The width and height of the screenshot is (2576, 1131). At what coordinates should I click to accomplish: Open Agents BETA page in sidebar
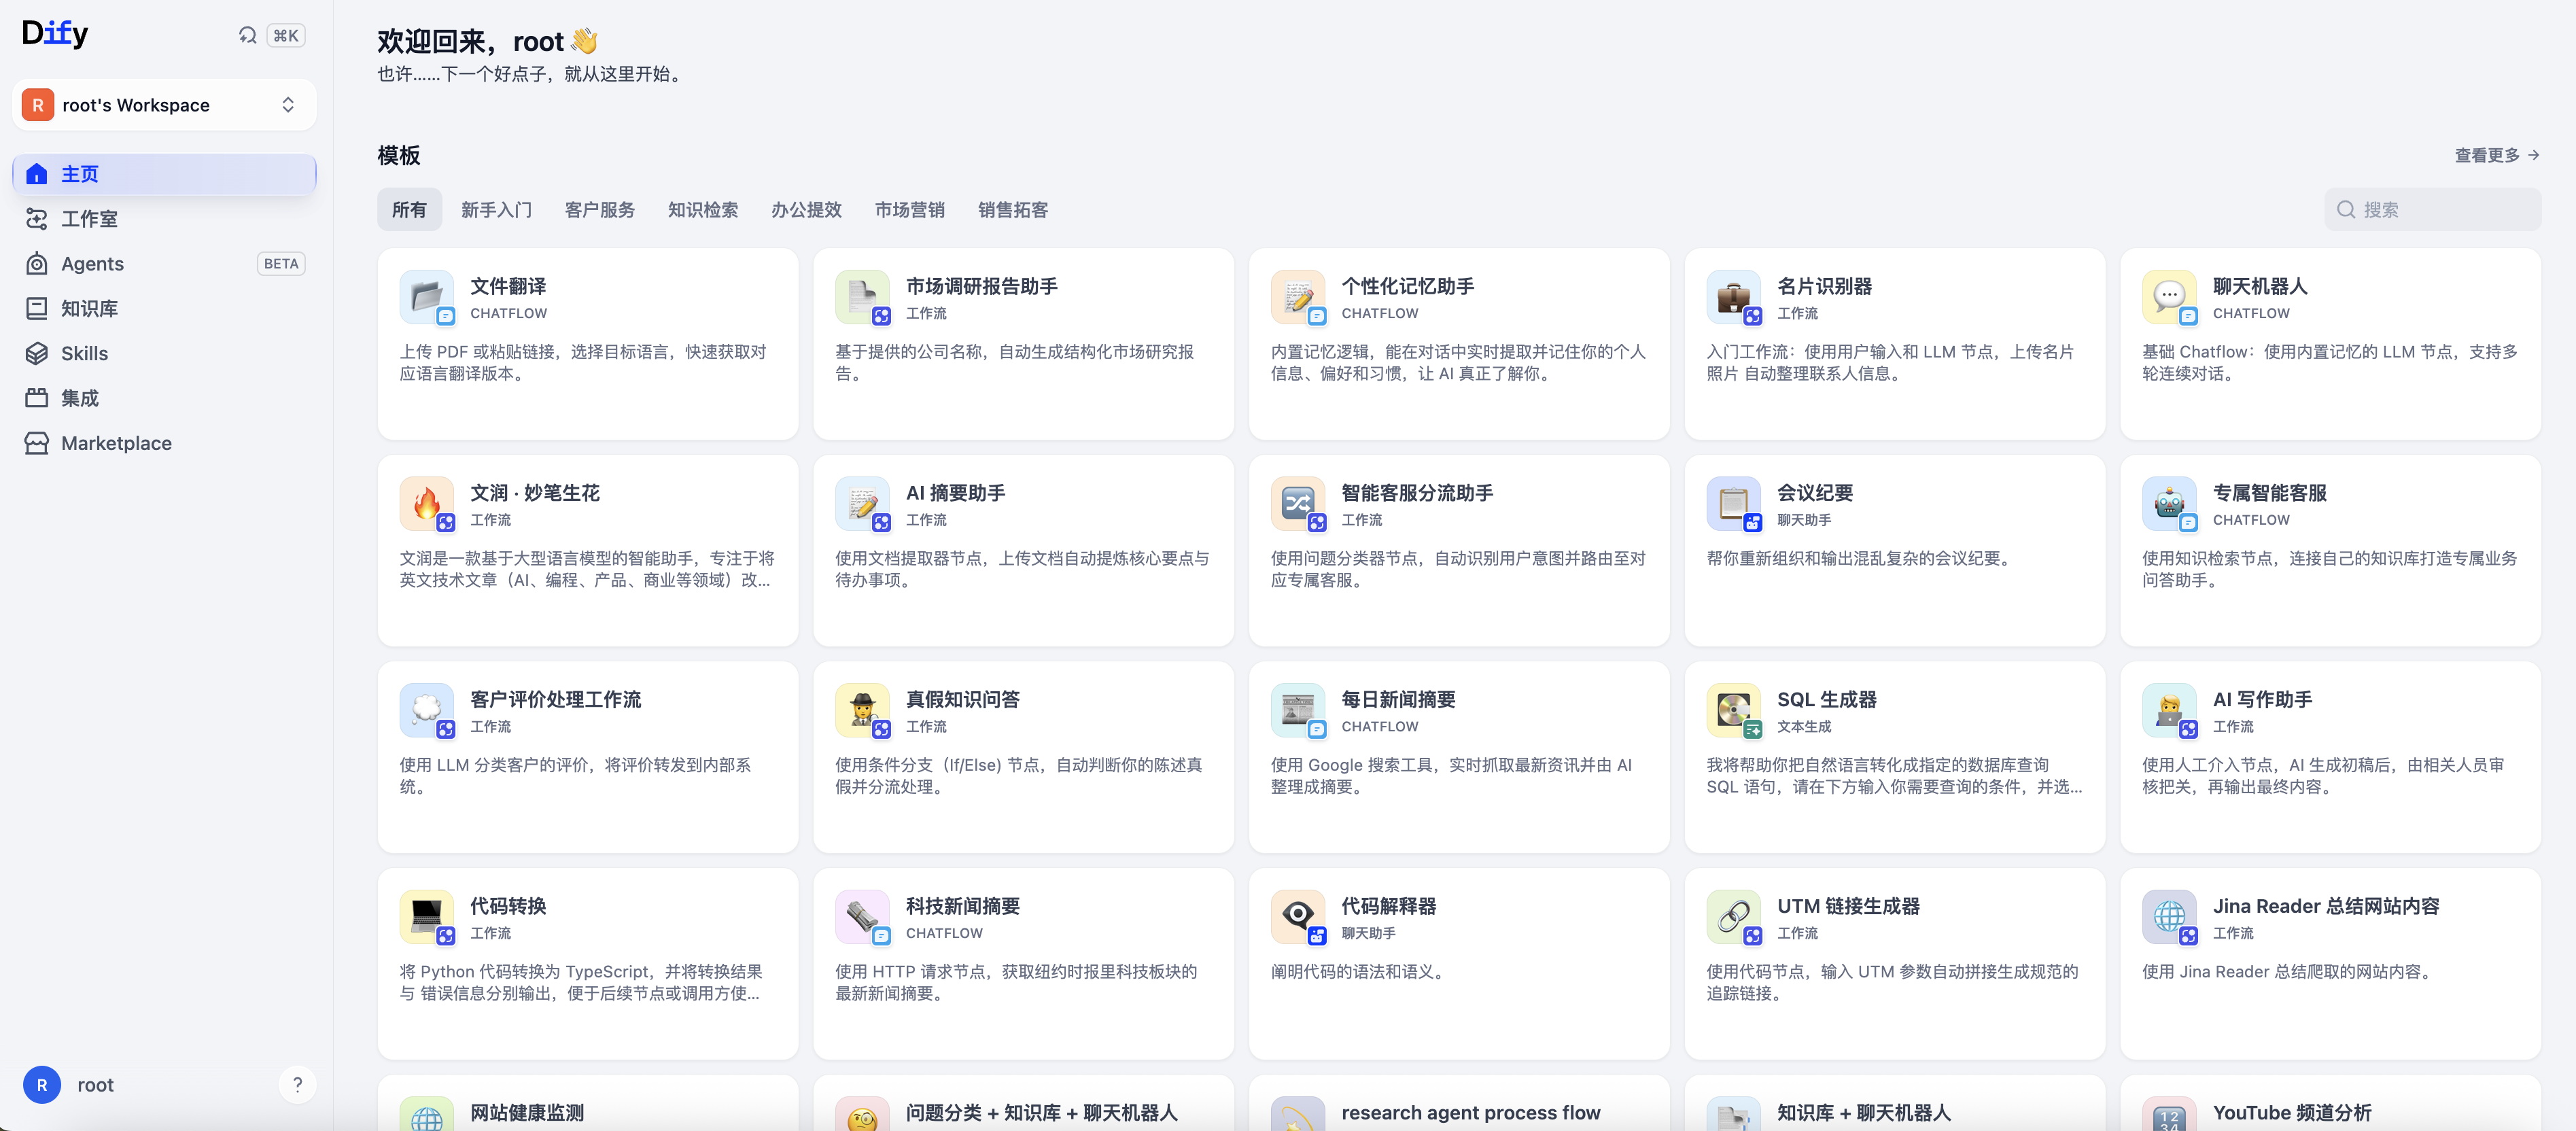(164, 264)
